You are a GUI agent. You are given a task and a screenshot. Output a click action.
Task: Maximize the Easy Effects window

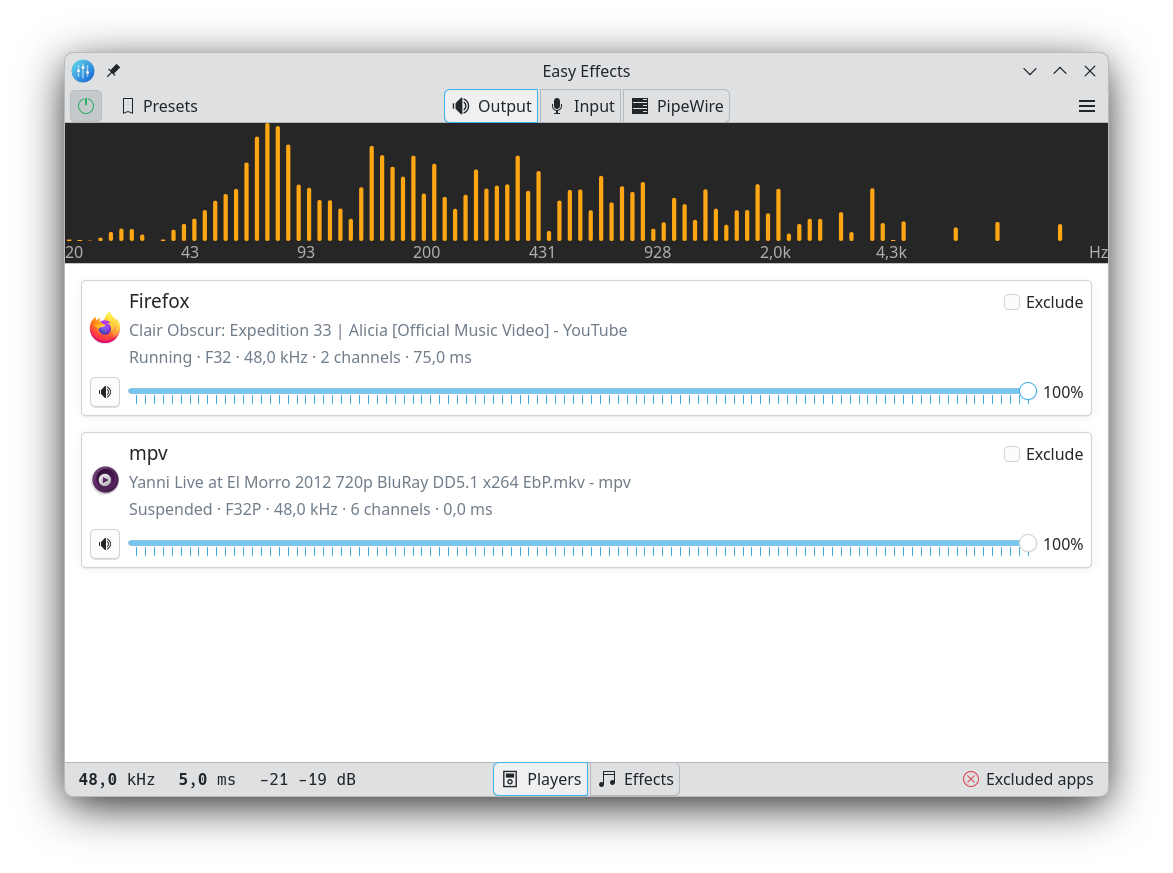(x=1060, y=71)
